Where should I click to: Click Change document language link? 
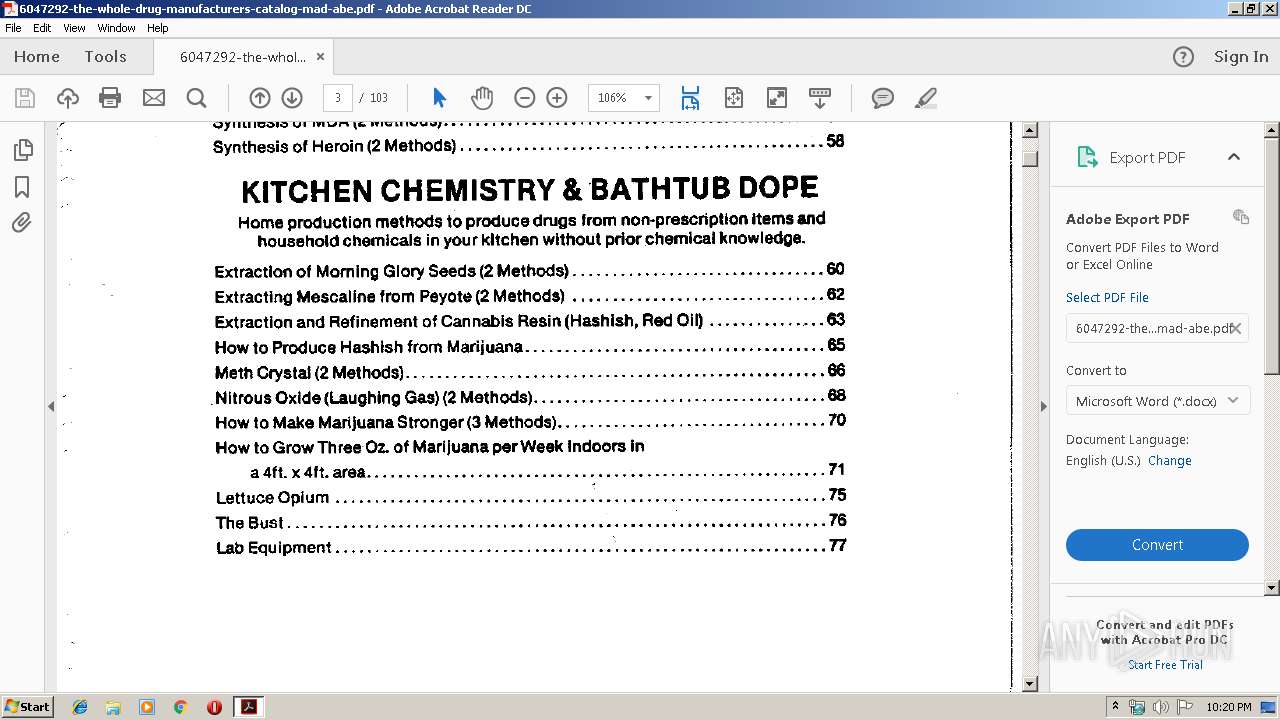[x=1170, y=461]
